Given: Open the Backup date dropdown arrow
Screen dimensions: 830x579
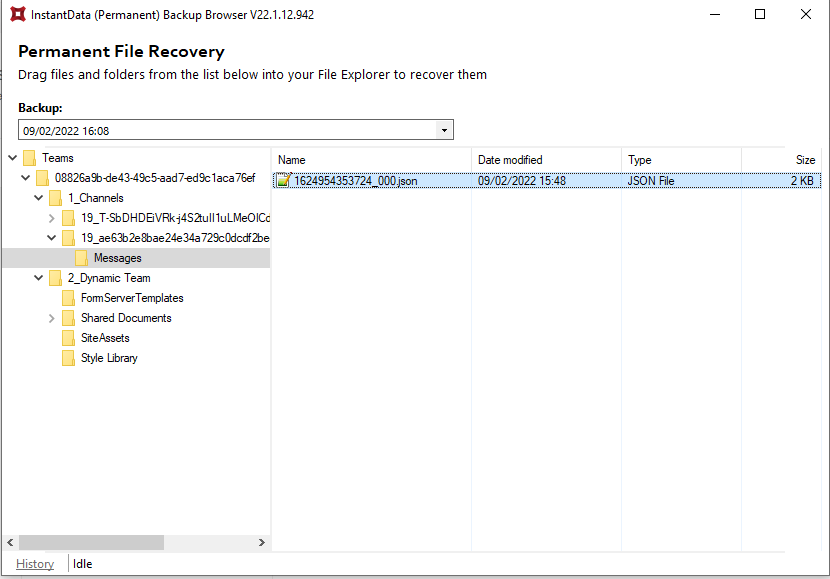Looking at the screenshot, I should (444, 130).
